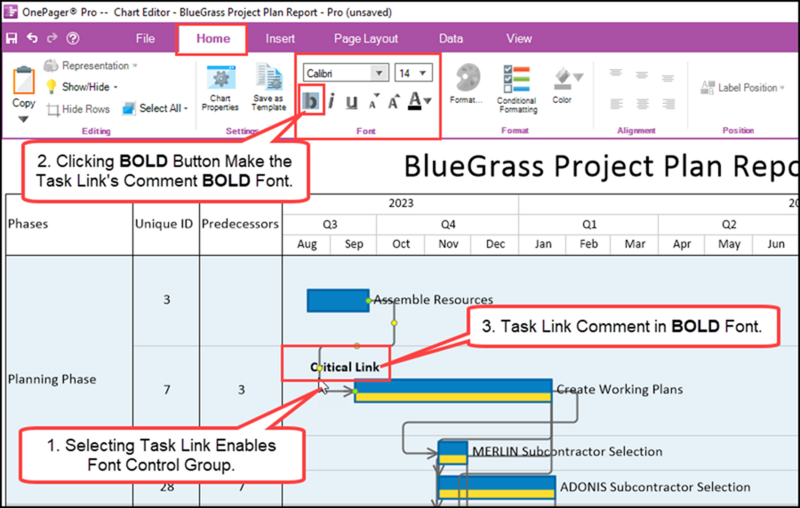
Task: Open the Representation dropdown
Action: [x=91, y=66]
